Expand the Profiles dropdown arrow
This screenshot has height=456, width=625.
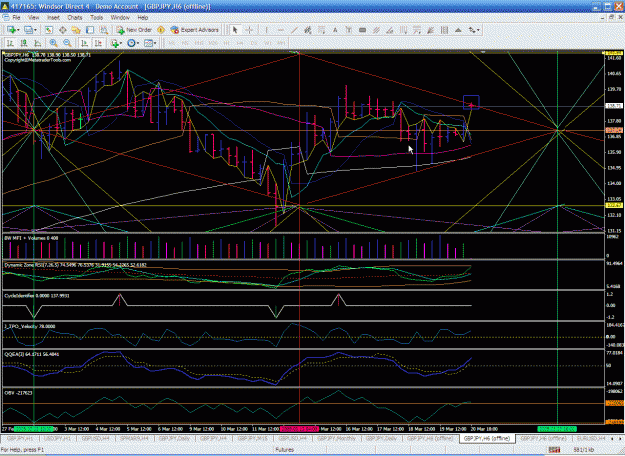point(35,30)
